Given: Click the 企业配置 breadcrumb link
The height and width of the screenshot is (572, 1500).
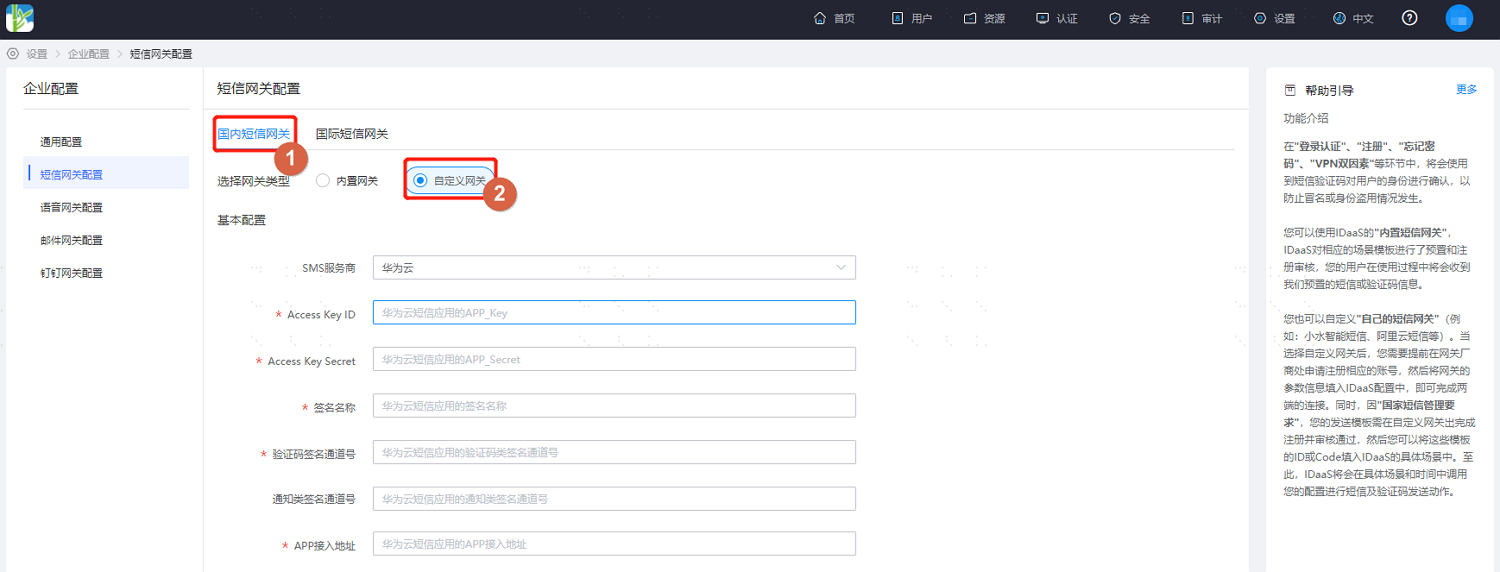Looking at the screenshot, I should coord(89,54).
